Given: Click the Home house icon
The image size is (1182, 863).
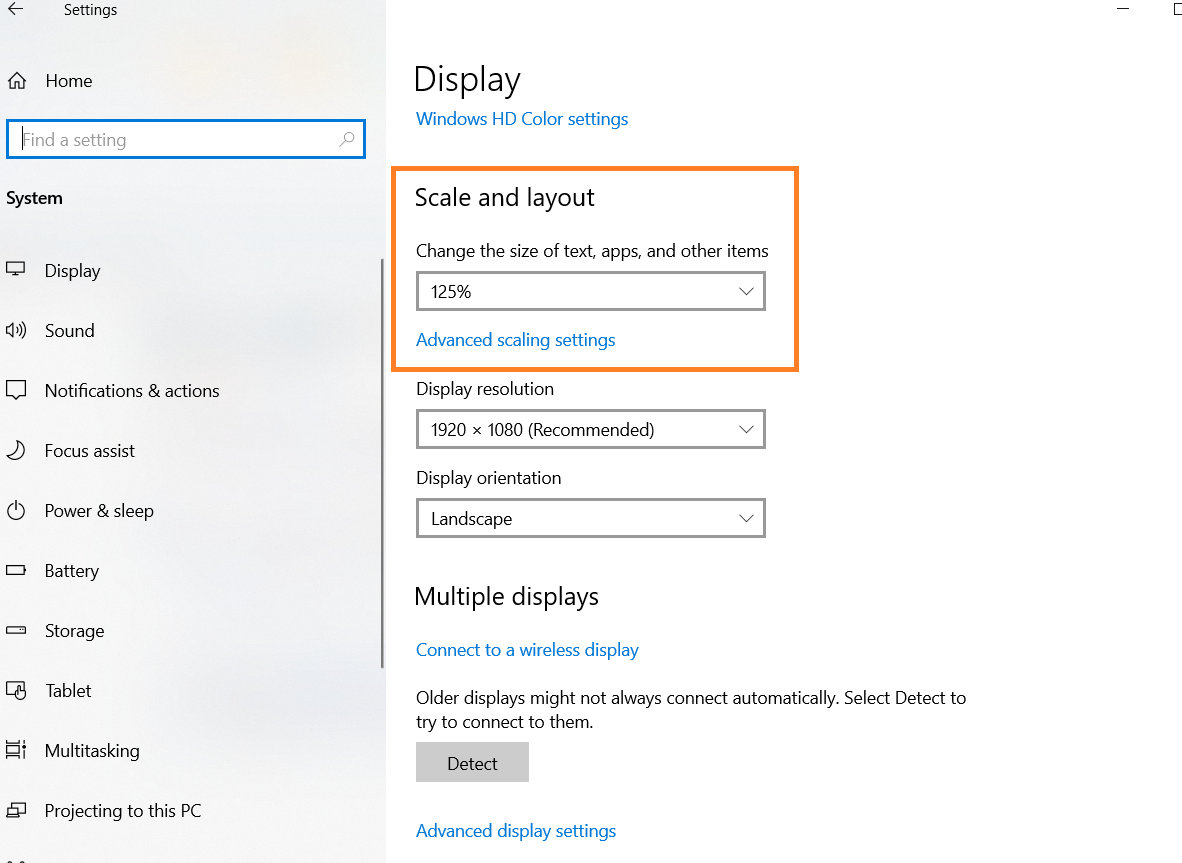Looking at the screenshot, I should coord(17,81).
